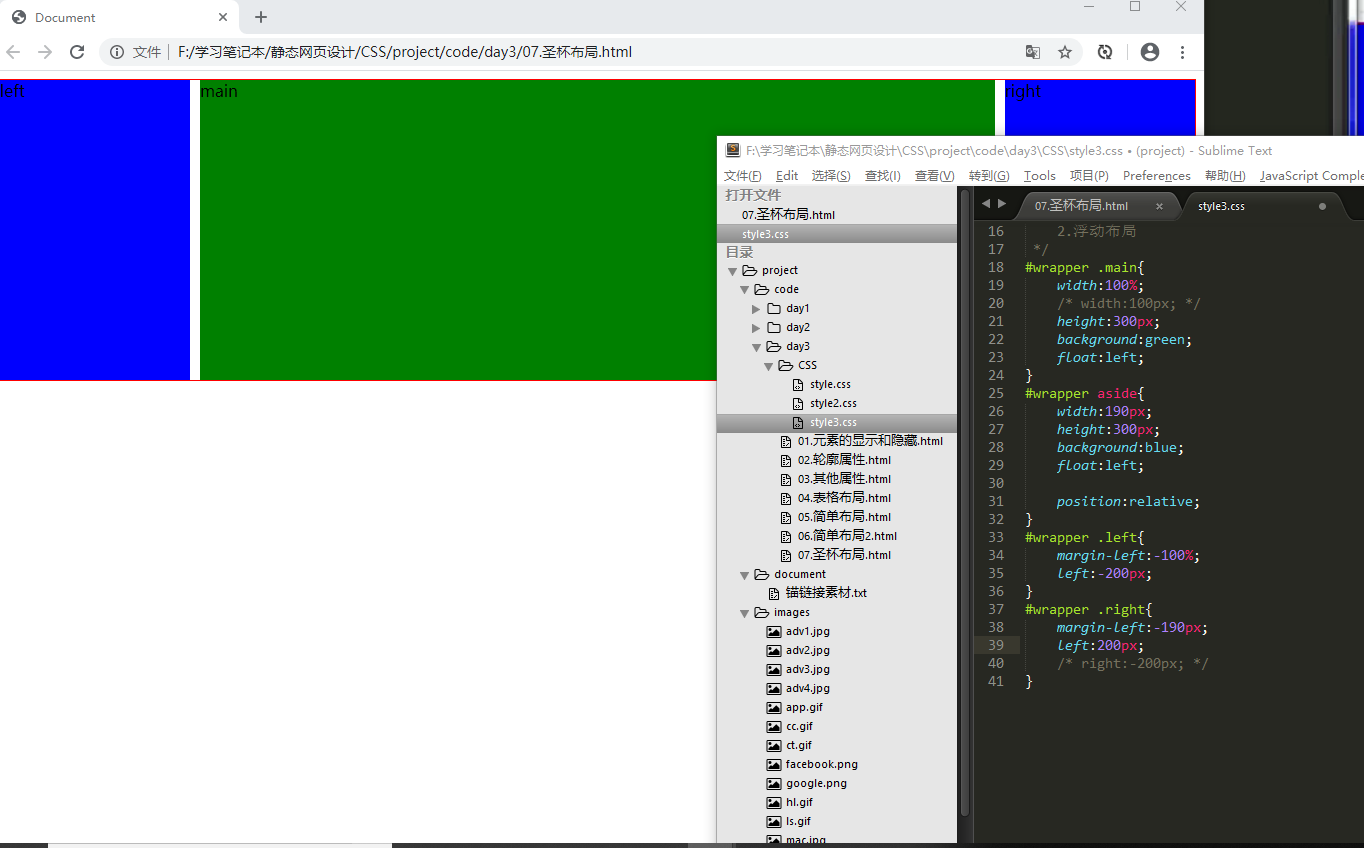The image size is (1364, 848).
Task: Open Sublime Text 文件(F) menu
Action: [x=743, y=176]
